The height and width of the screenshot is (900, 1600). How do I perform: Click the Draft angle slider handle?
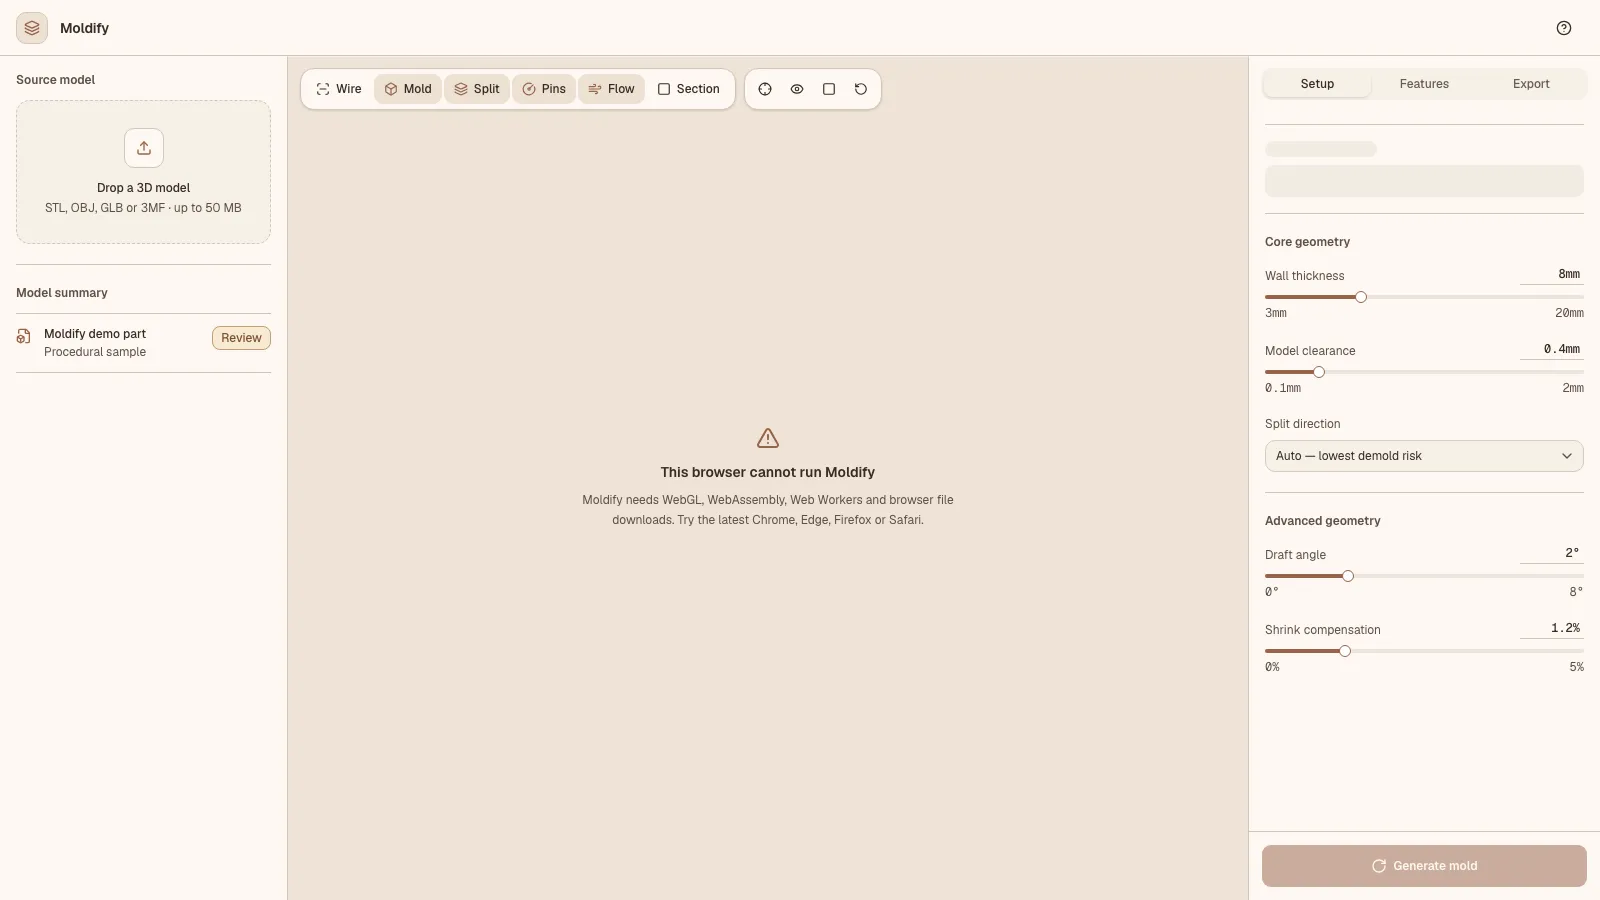tap(1348, 576)
